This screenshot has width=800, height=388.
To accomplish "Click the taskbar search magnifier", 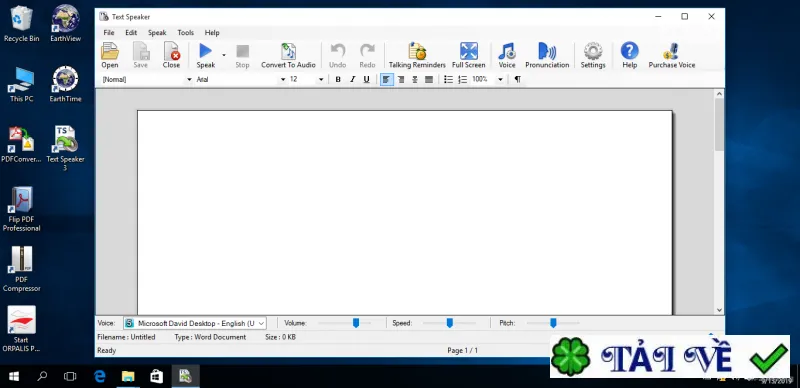I will click(42, 377).
